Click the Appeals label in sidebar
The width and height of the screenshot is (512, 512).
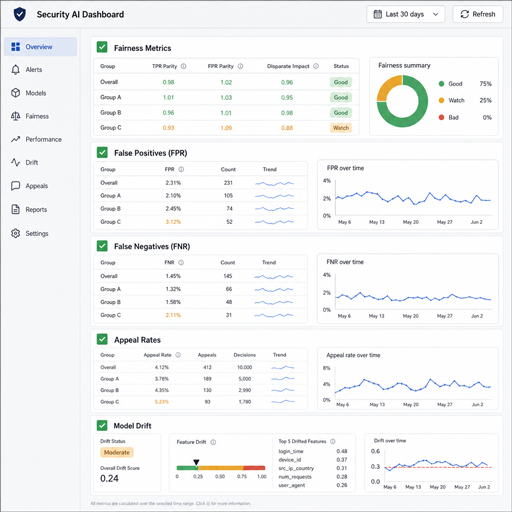point(37,186)
